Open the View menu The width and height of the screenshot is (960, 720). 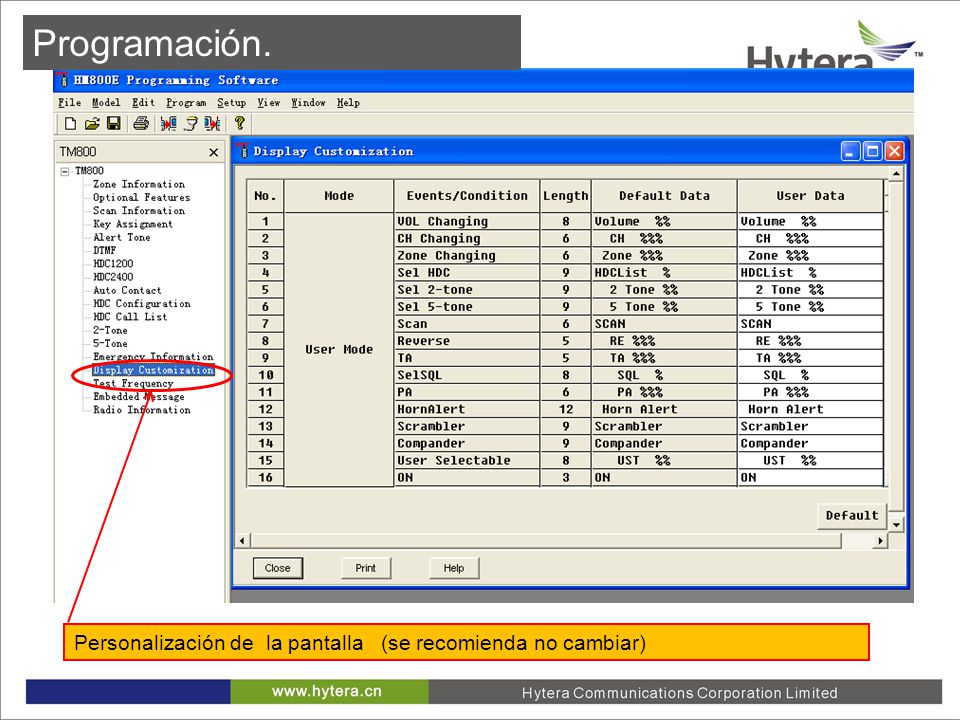(268, 103)
